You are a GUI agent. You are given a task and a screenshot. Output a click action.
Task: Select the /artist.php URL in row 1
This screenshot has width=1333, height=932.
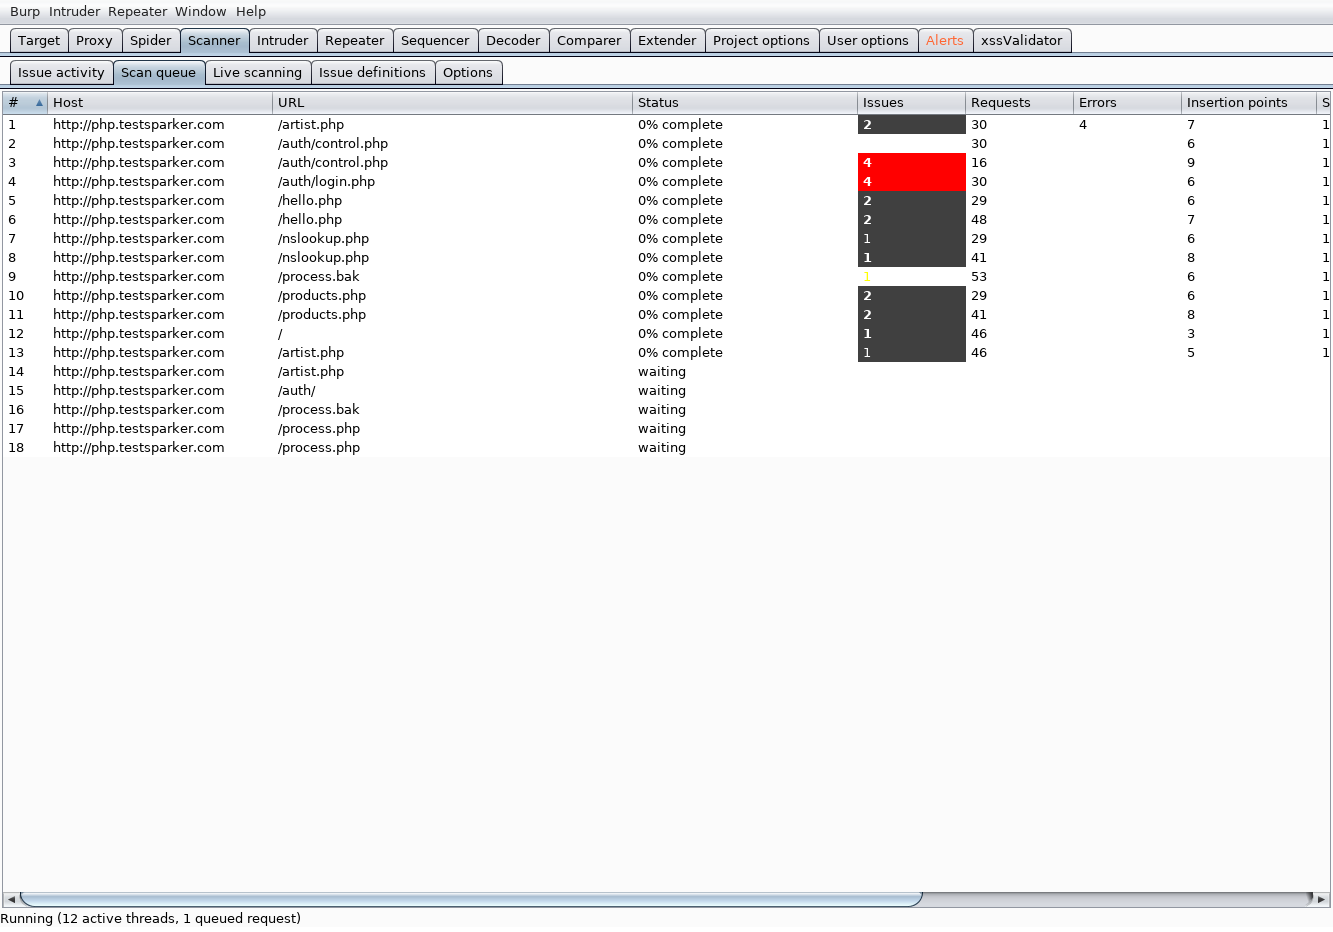point(311,125)
